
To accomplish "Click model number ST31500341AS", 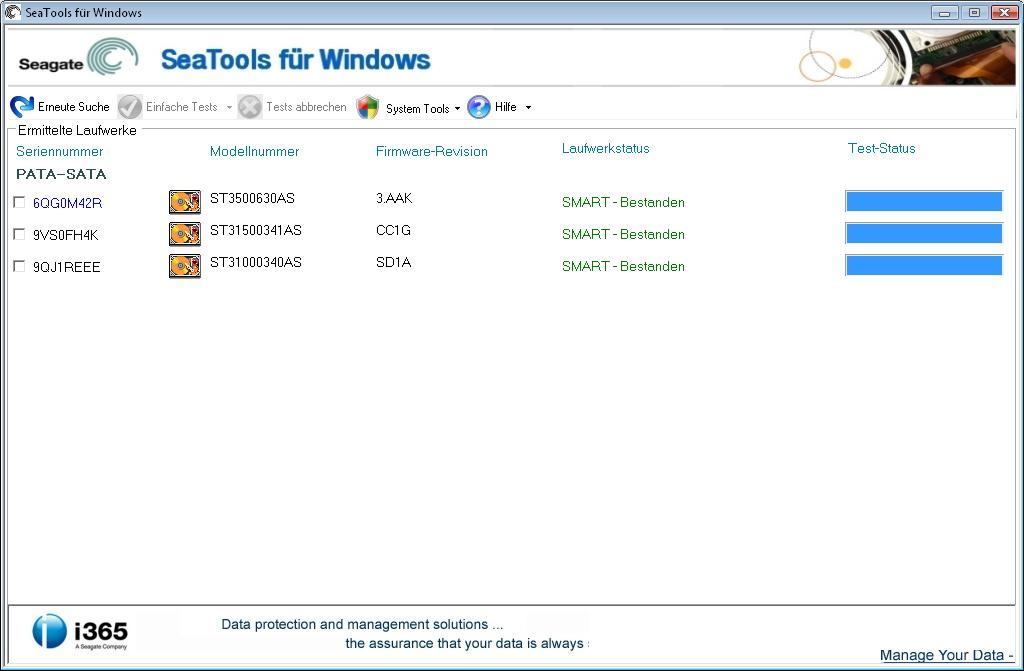I will coord(255,230).
